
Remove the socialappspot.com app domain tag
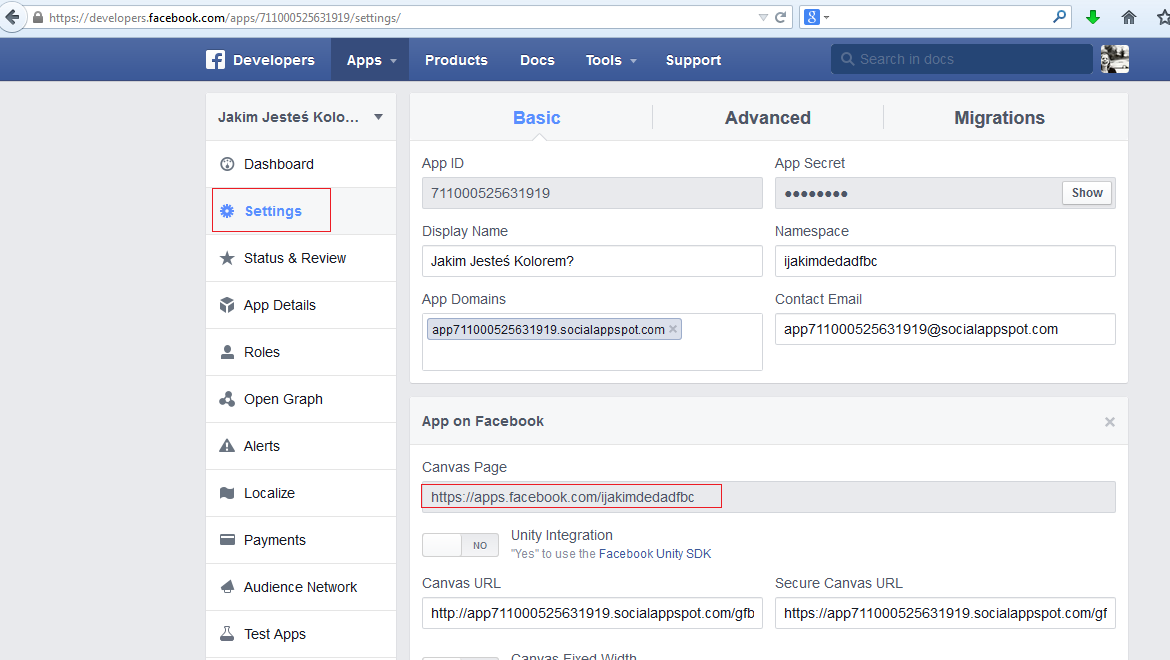click(x=673, y=329)
